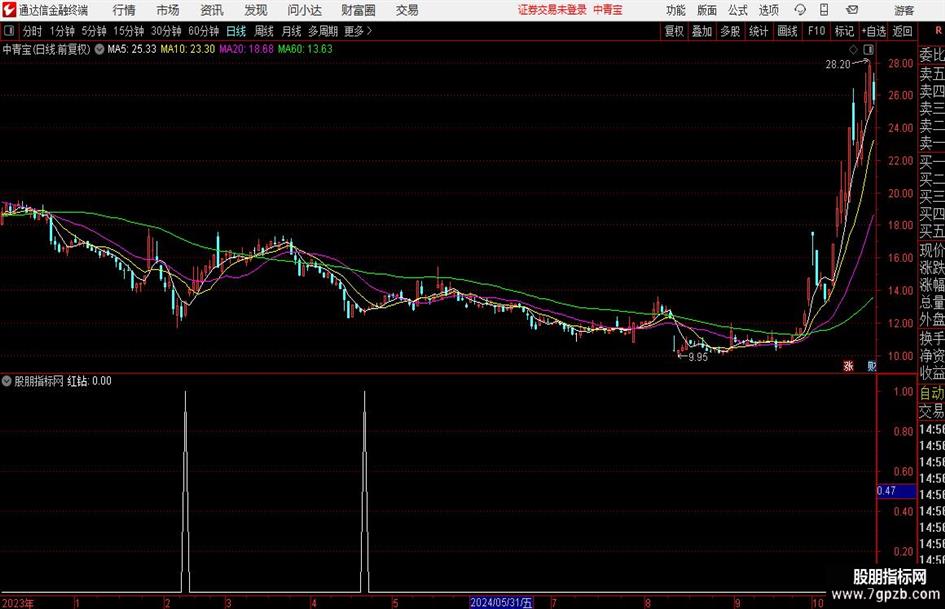Switch to the 月线 monthly tab
This screenshot has width=945, height=609.
292,31
